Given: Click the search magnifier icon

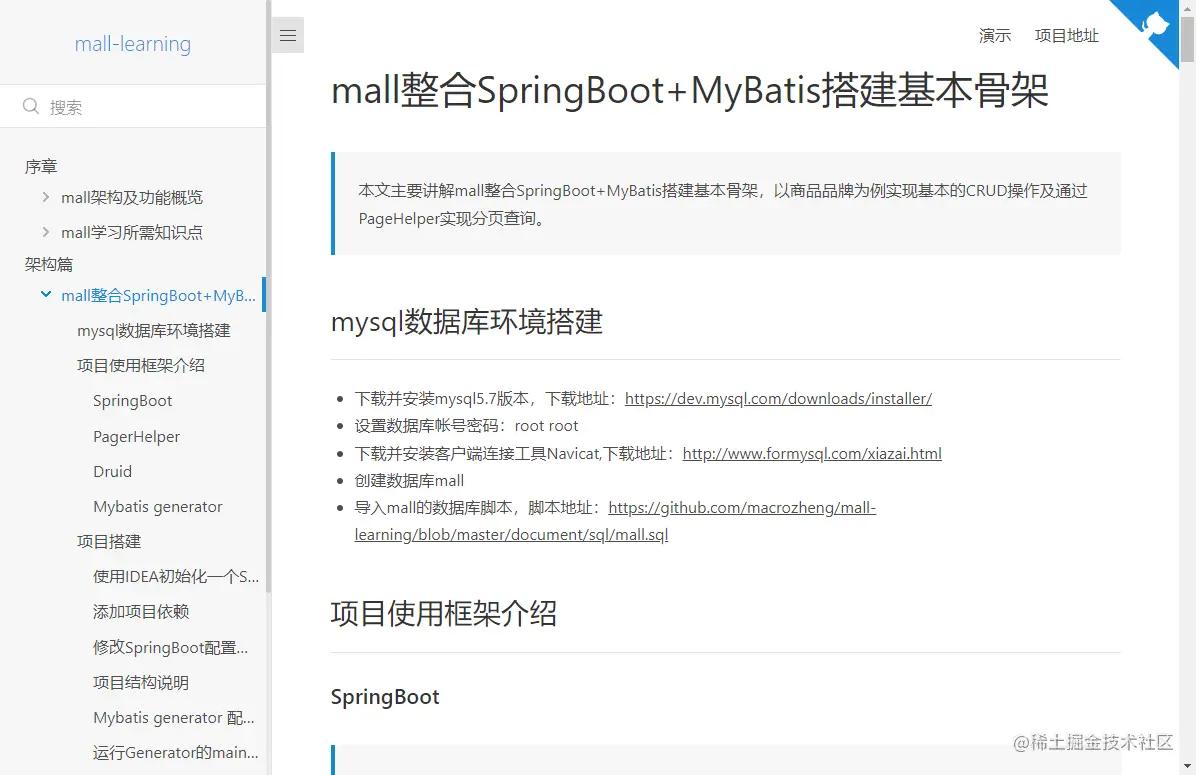Looking at the screenshot, I should click(31, 106).
